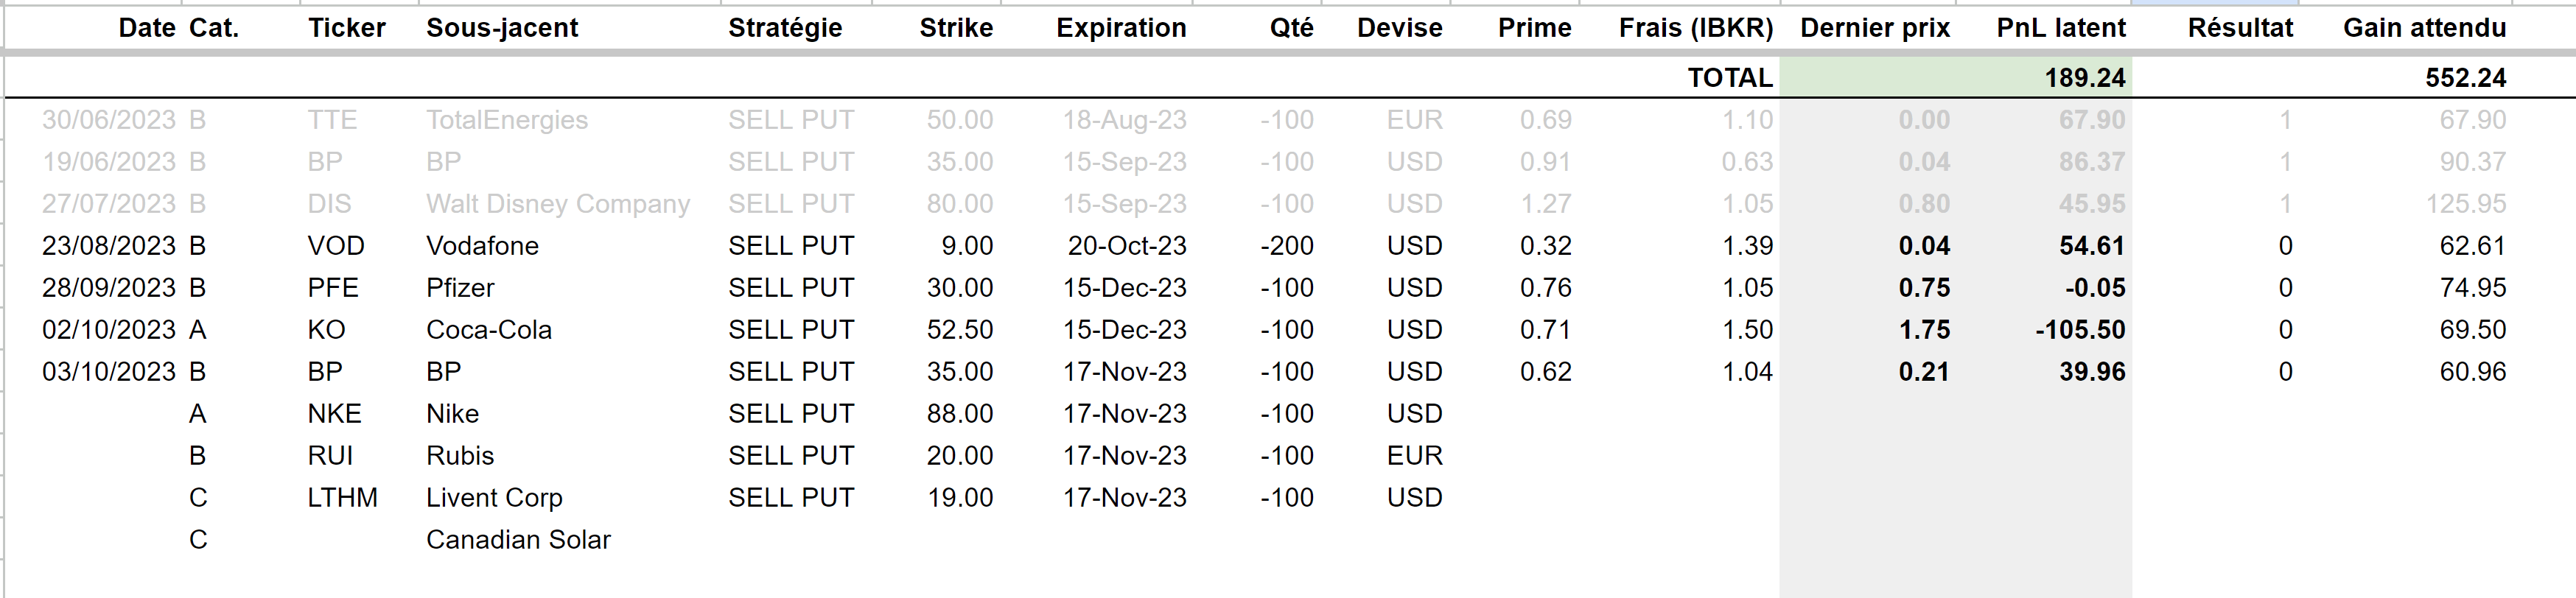Select the Coca-Cola PnL latent -105.50 cell
This screenshot has height=598, width=2576.
pos(2080,330)
